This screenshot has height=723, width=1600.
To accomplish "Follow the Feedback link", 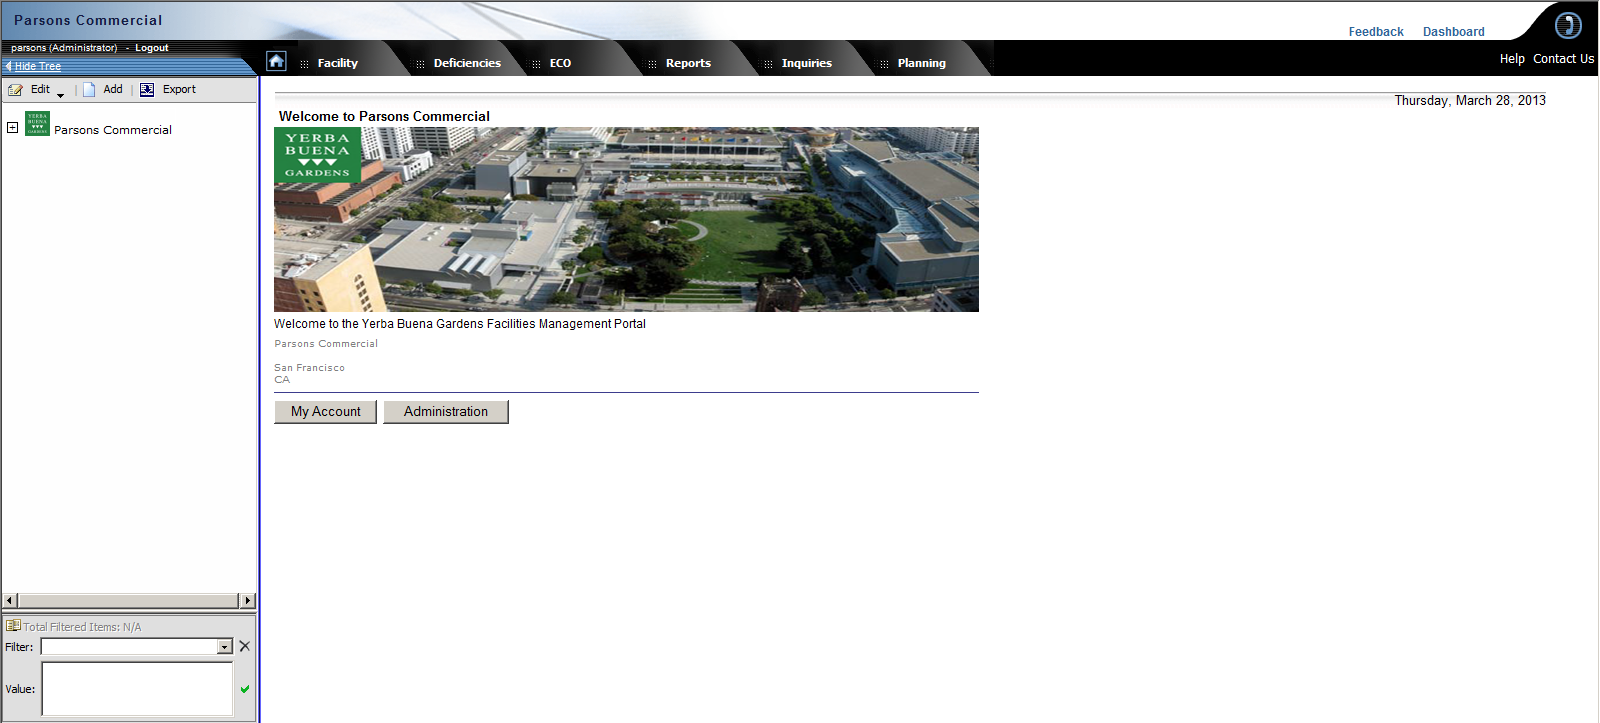I will tap(1376, 32).
